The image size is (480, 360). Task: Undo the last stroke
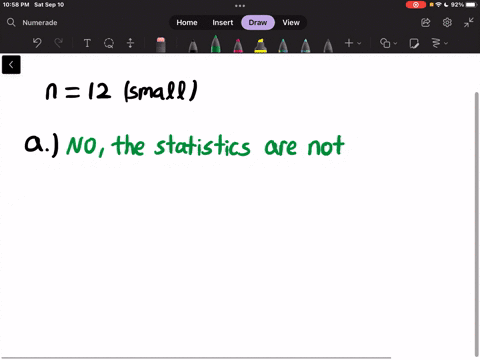point(37,43)
